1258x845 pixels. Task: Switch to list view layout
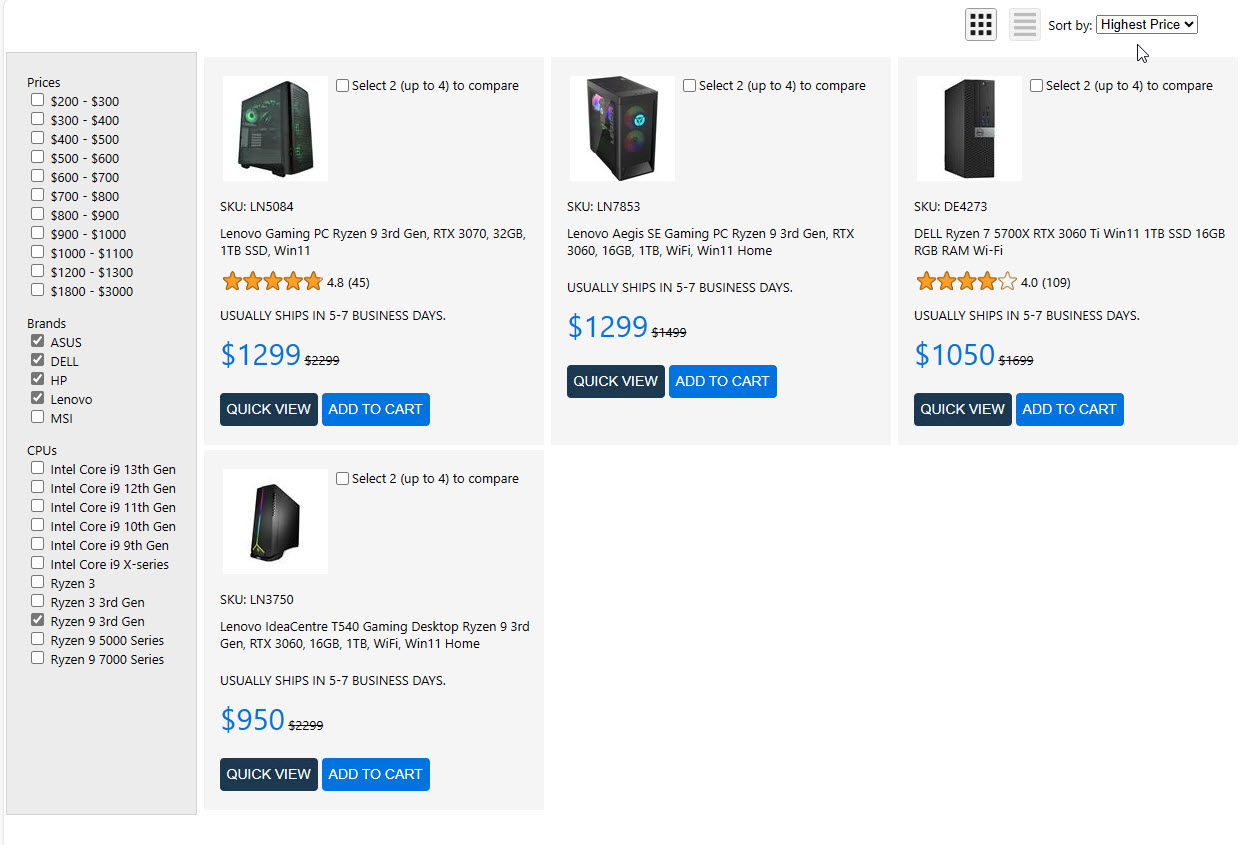click(x=1025, y=24)
